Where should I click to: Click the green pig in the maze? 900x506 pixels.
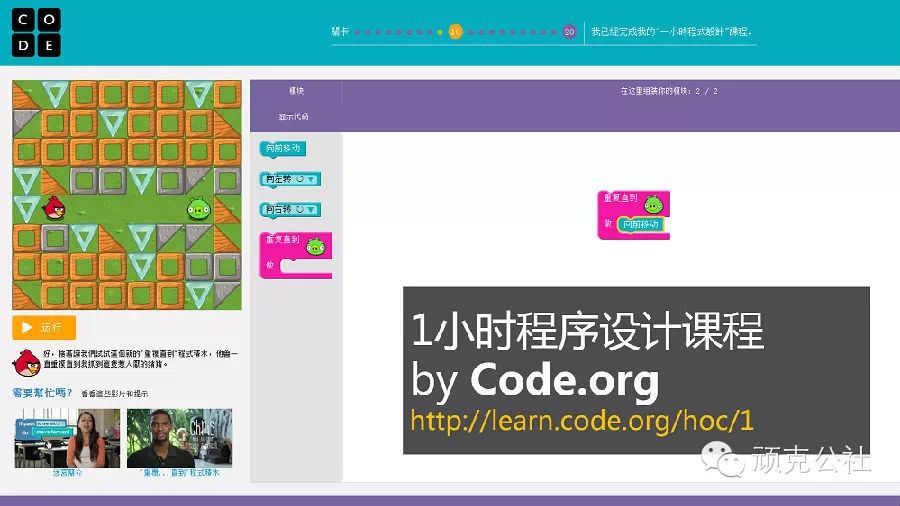click(x=199, y=209)
